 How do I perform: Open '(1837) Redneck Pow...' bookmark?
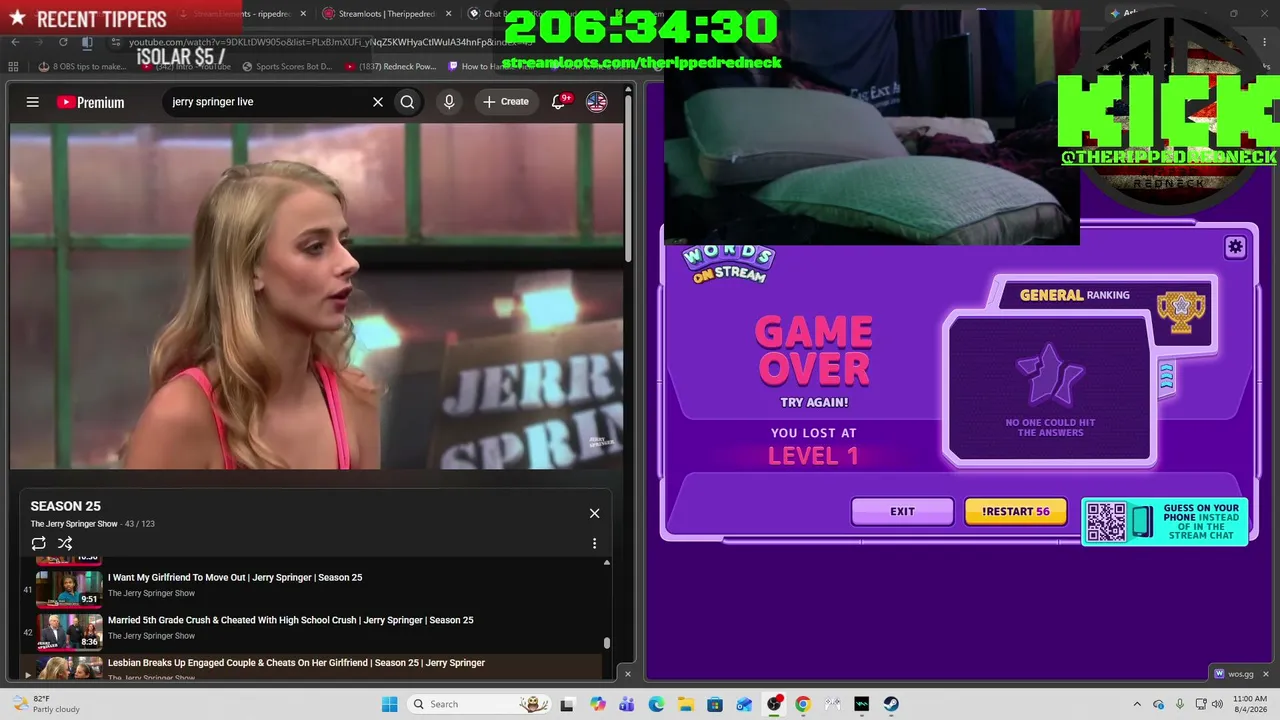[x=390, y=67]
